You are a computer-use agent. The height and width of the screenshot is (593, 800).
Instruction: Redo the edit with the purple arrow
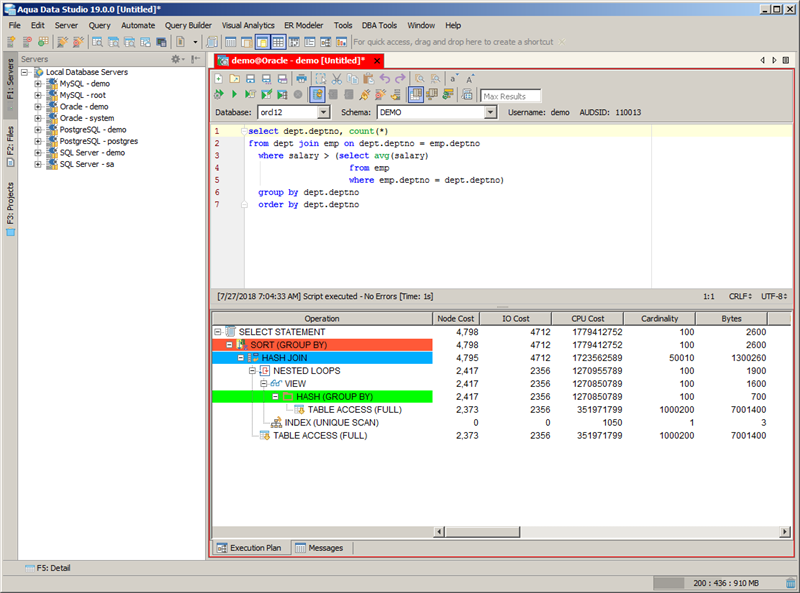click(400, 79)
